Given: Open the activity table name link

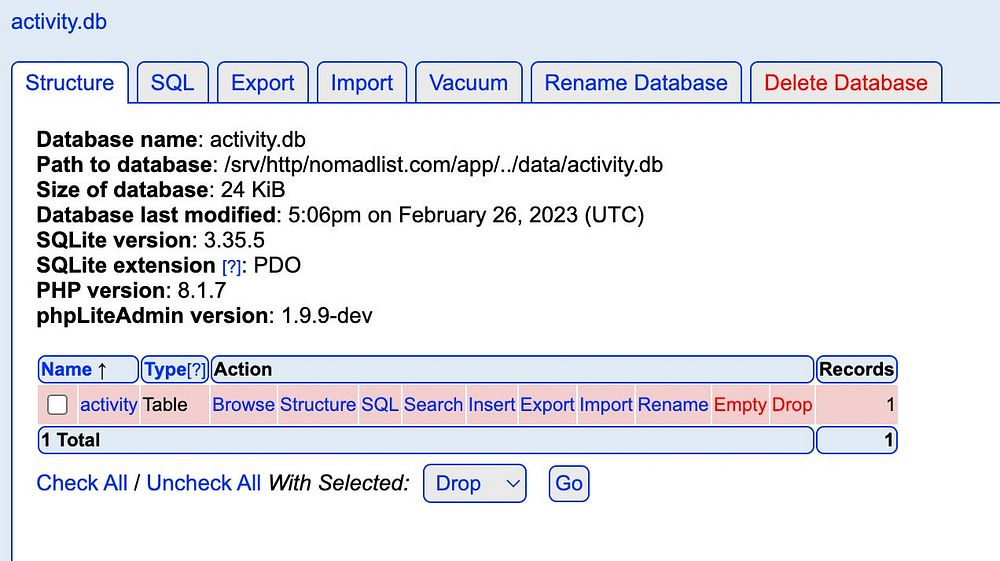Looking at the screenshot, I should (108, 405).
